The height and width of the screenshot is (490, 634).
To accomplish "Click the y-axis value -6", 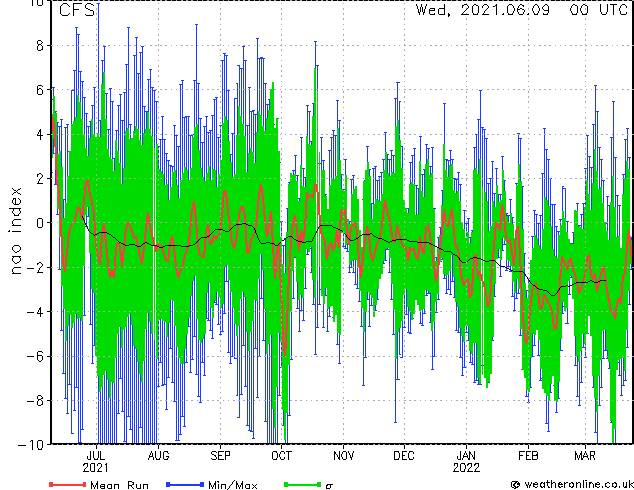I will coord(35,356).
